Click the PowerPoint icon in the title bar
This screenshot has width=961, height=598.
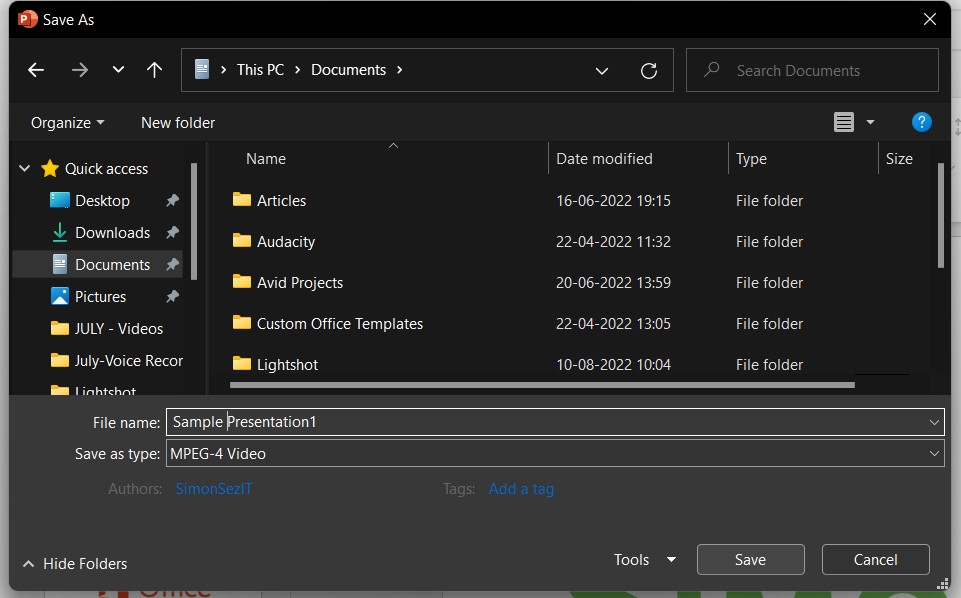tap(26, 19)
